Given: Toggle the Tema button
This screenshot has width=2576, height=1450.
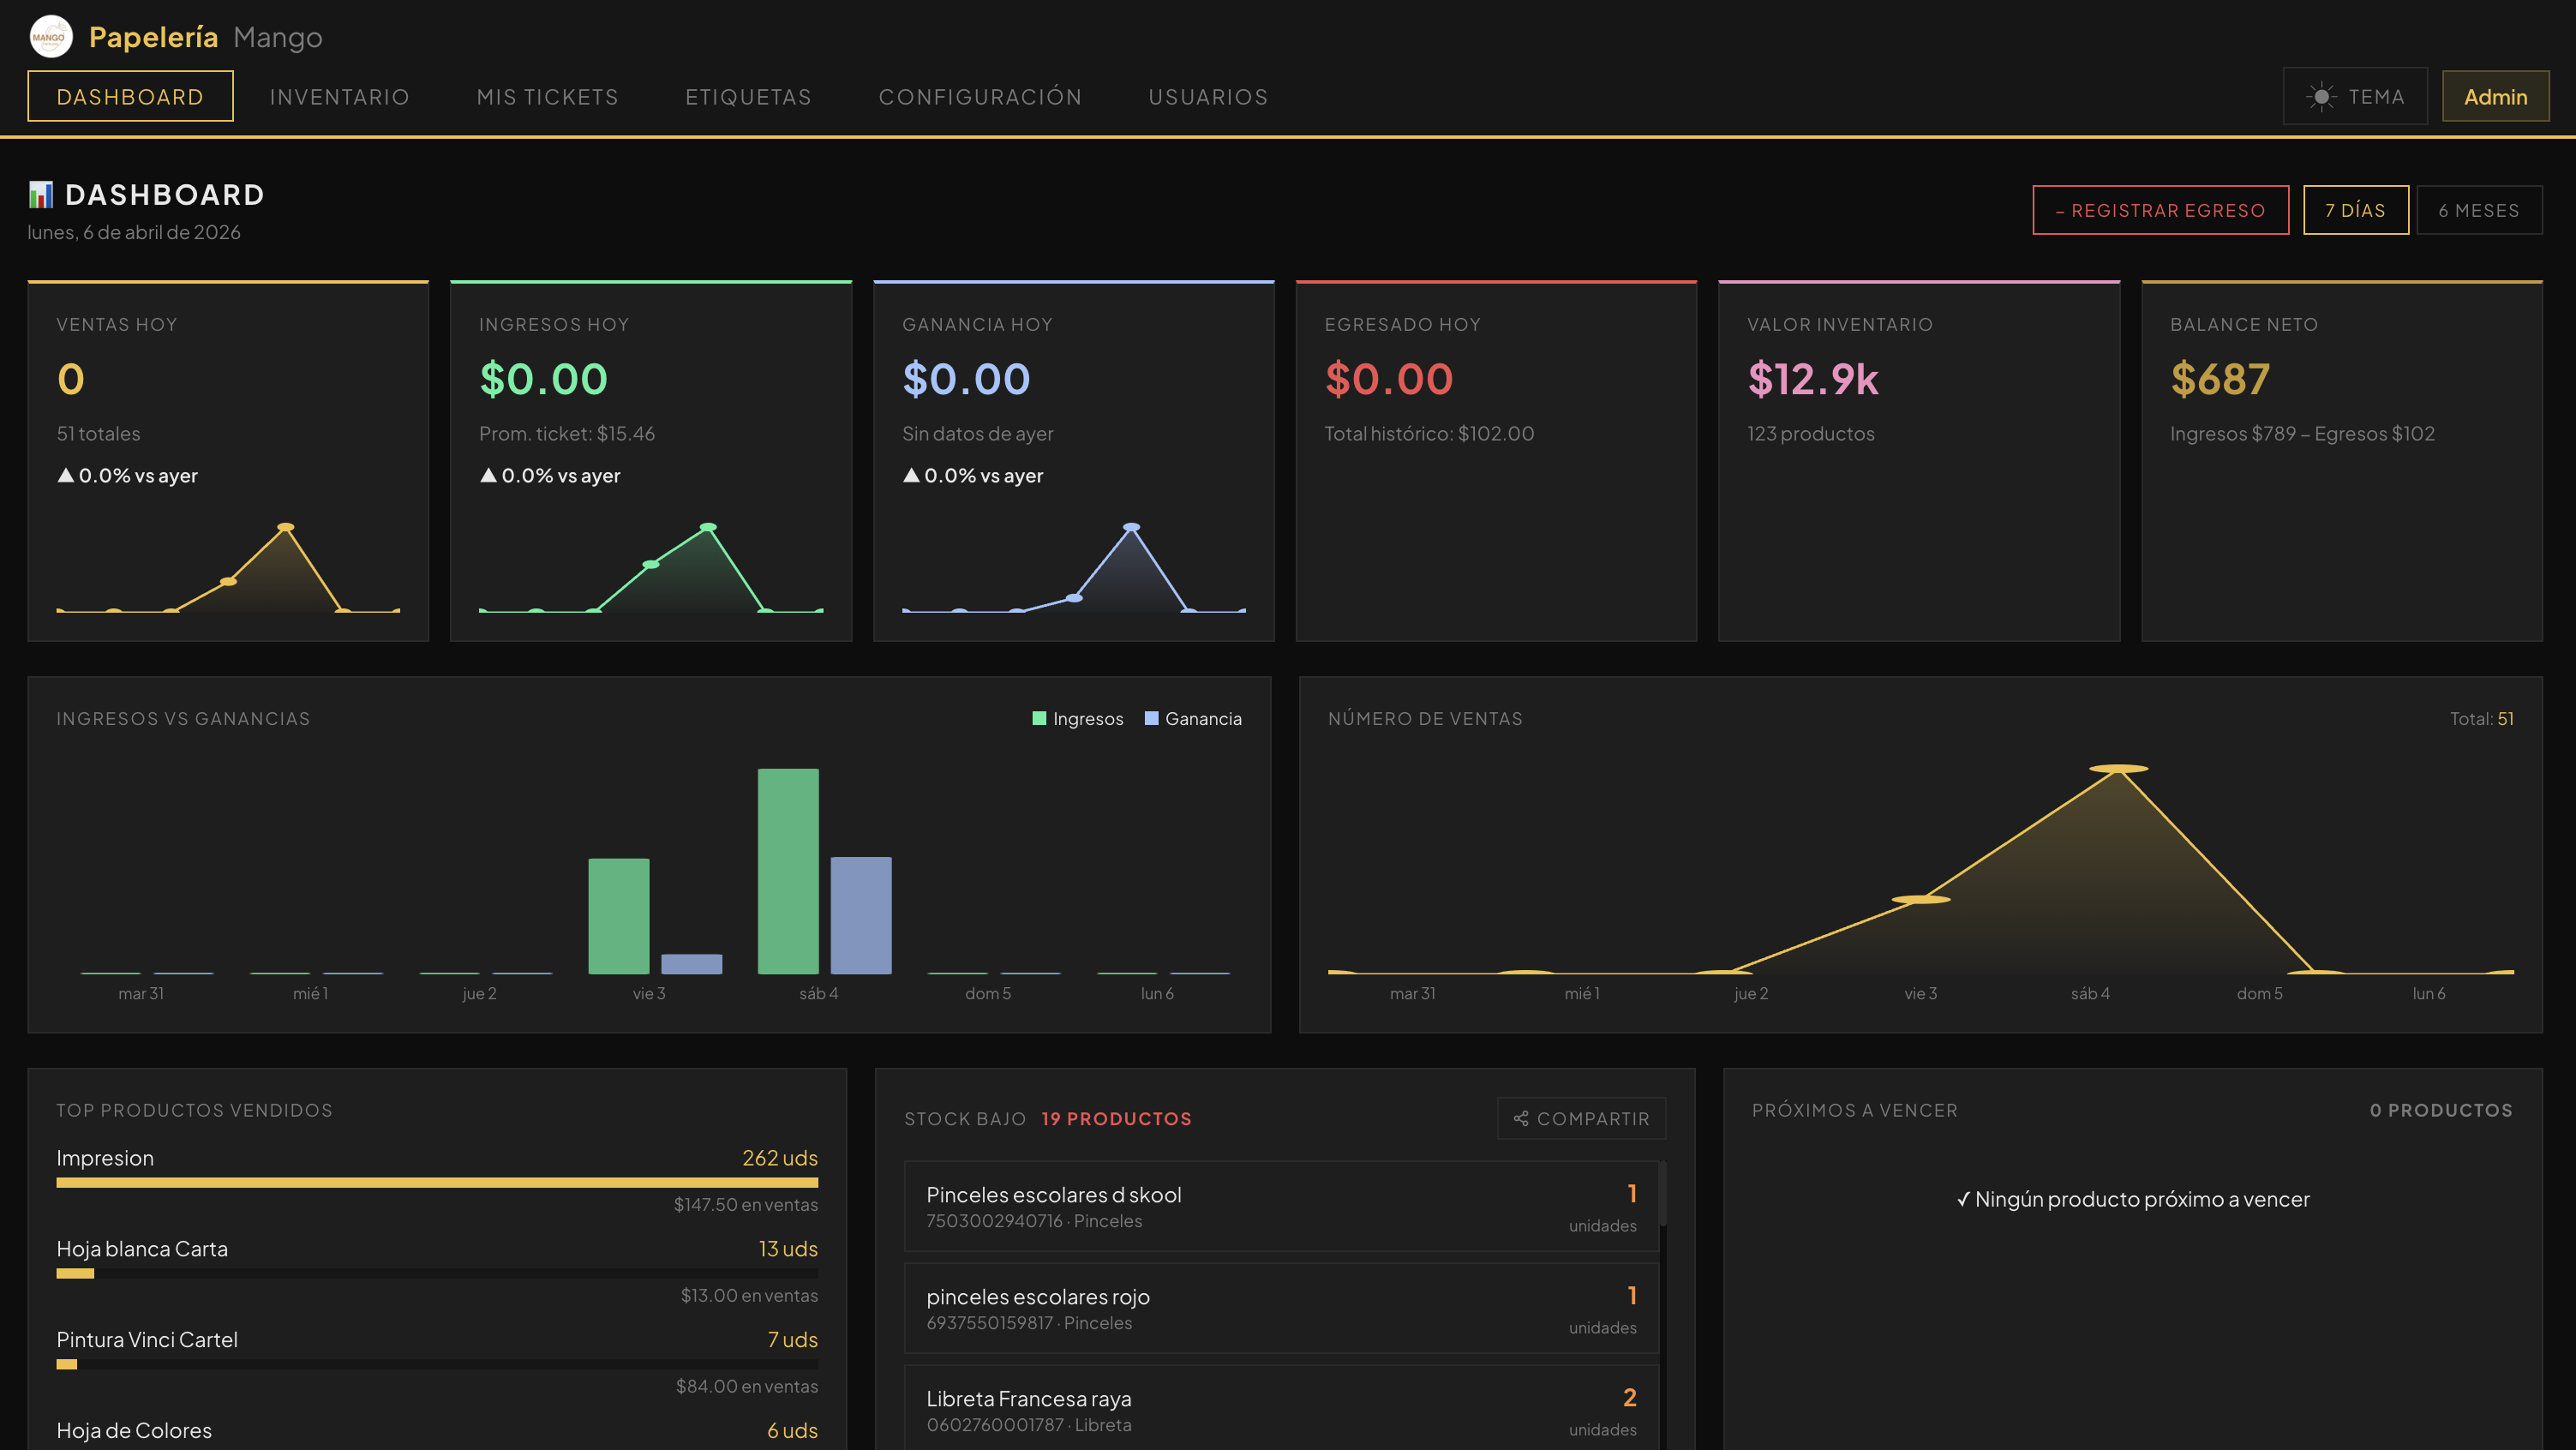Looking at the screenshot, I should coord(2355,96).
